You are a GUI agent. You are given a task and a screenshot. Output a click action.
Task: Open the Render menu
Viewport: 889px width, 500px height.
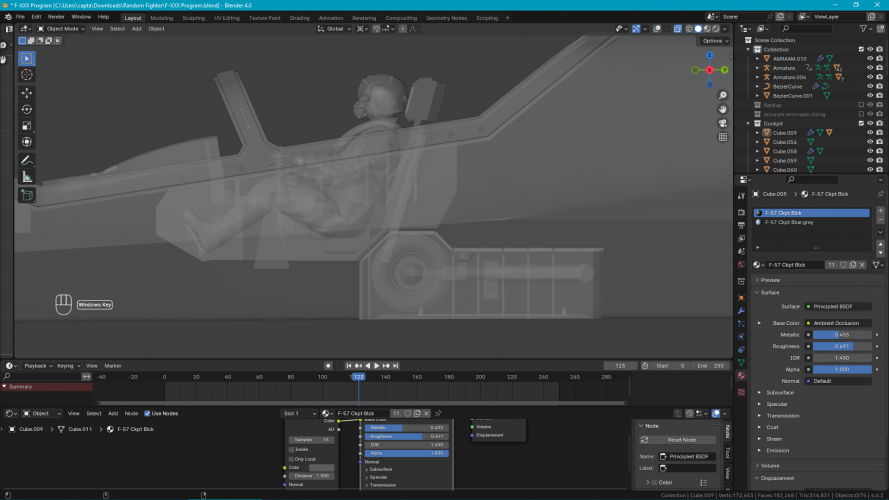(x=56, y=17)
